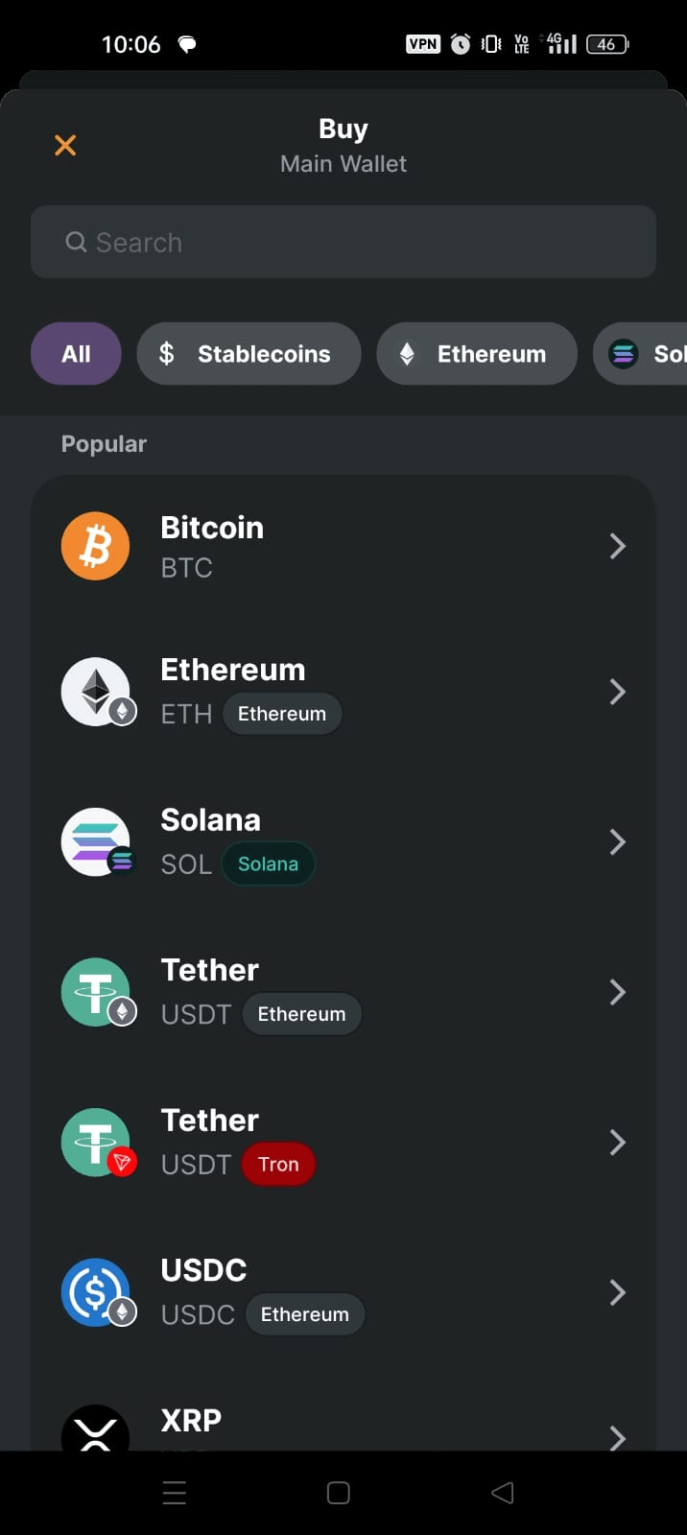This screenshot has width=687, height=1535.
Task: Tap the search magnifier icon
Action: (76, 242)
